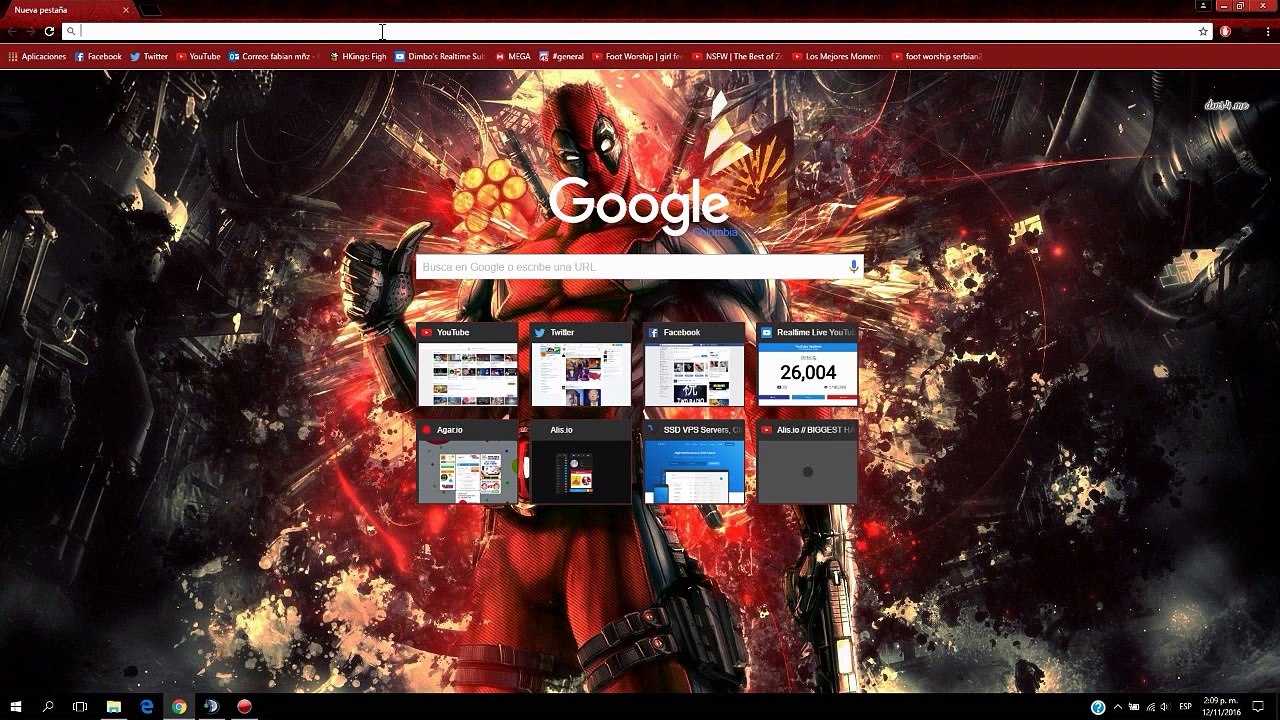
Task: Switch the ESP input language
Action: (x=1186, y=707)
